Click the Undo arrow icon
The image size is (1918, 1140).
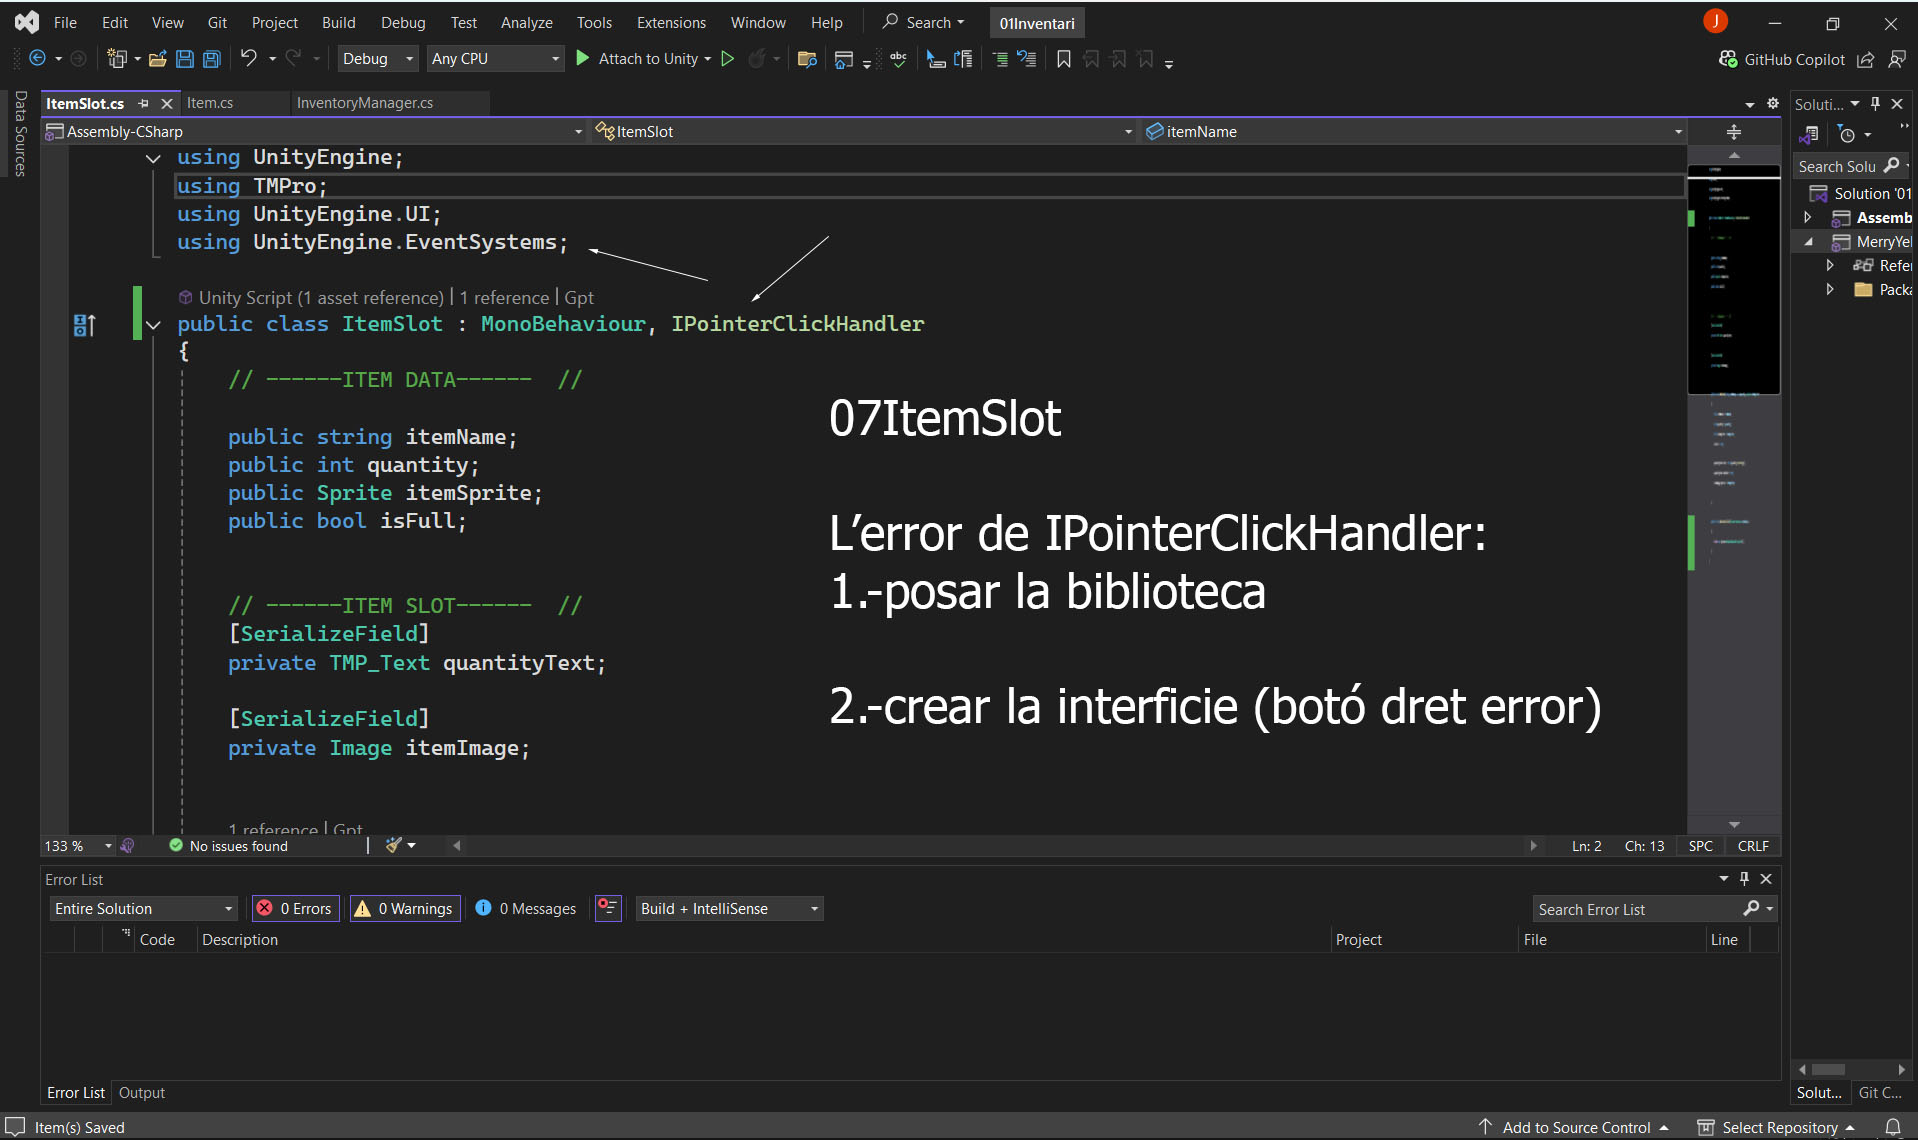pyautogui.click(x=248, y=58)
